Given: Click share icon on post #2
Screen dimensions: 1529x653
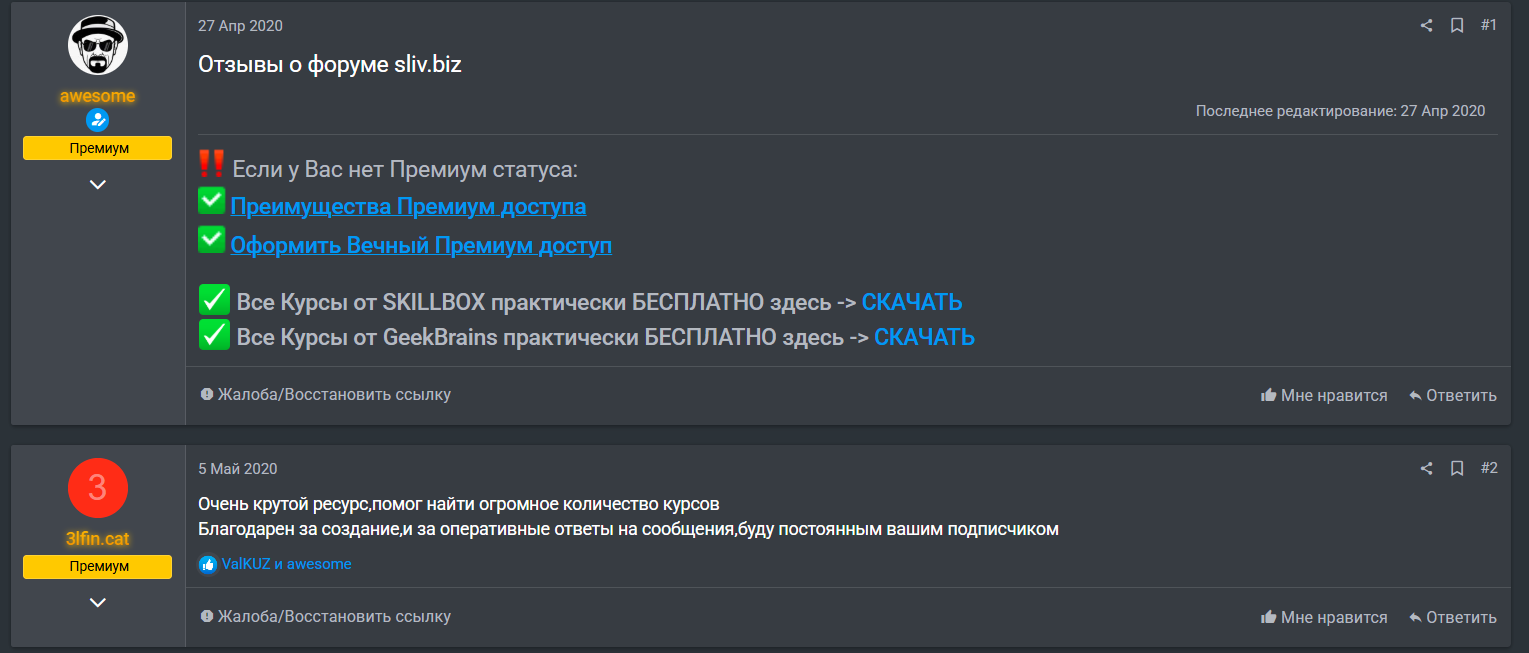Looking at the screenshot, I should (1426, 468).
